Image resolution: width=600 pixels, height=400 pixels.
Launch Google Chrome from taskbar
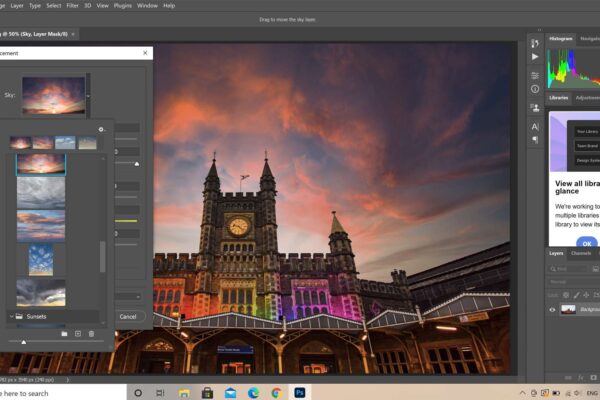coord(277,392)
